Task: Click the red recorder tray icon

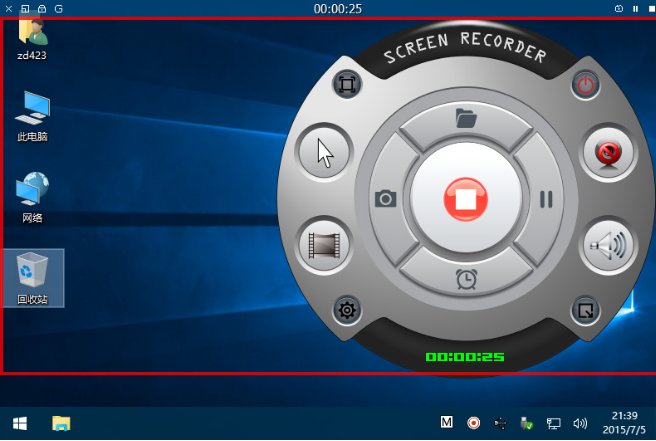Action: click(x=473, y=423)
